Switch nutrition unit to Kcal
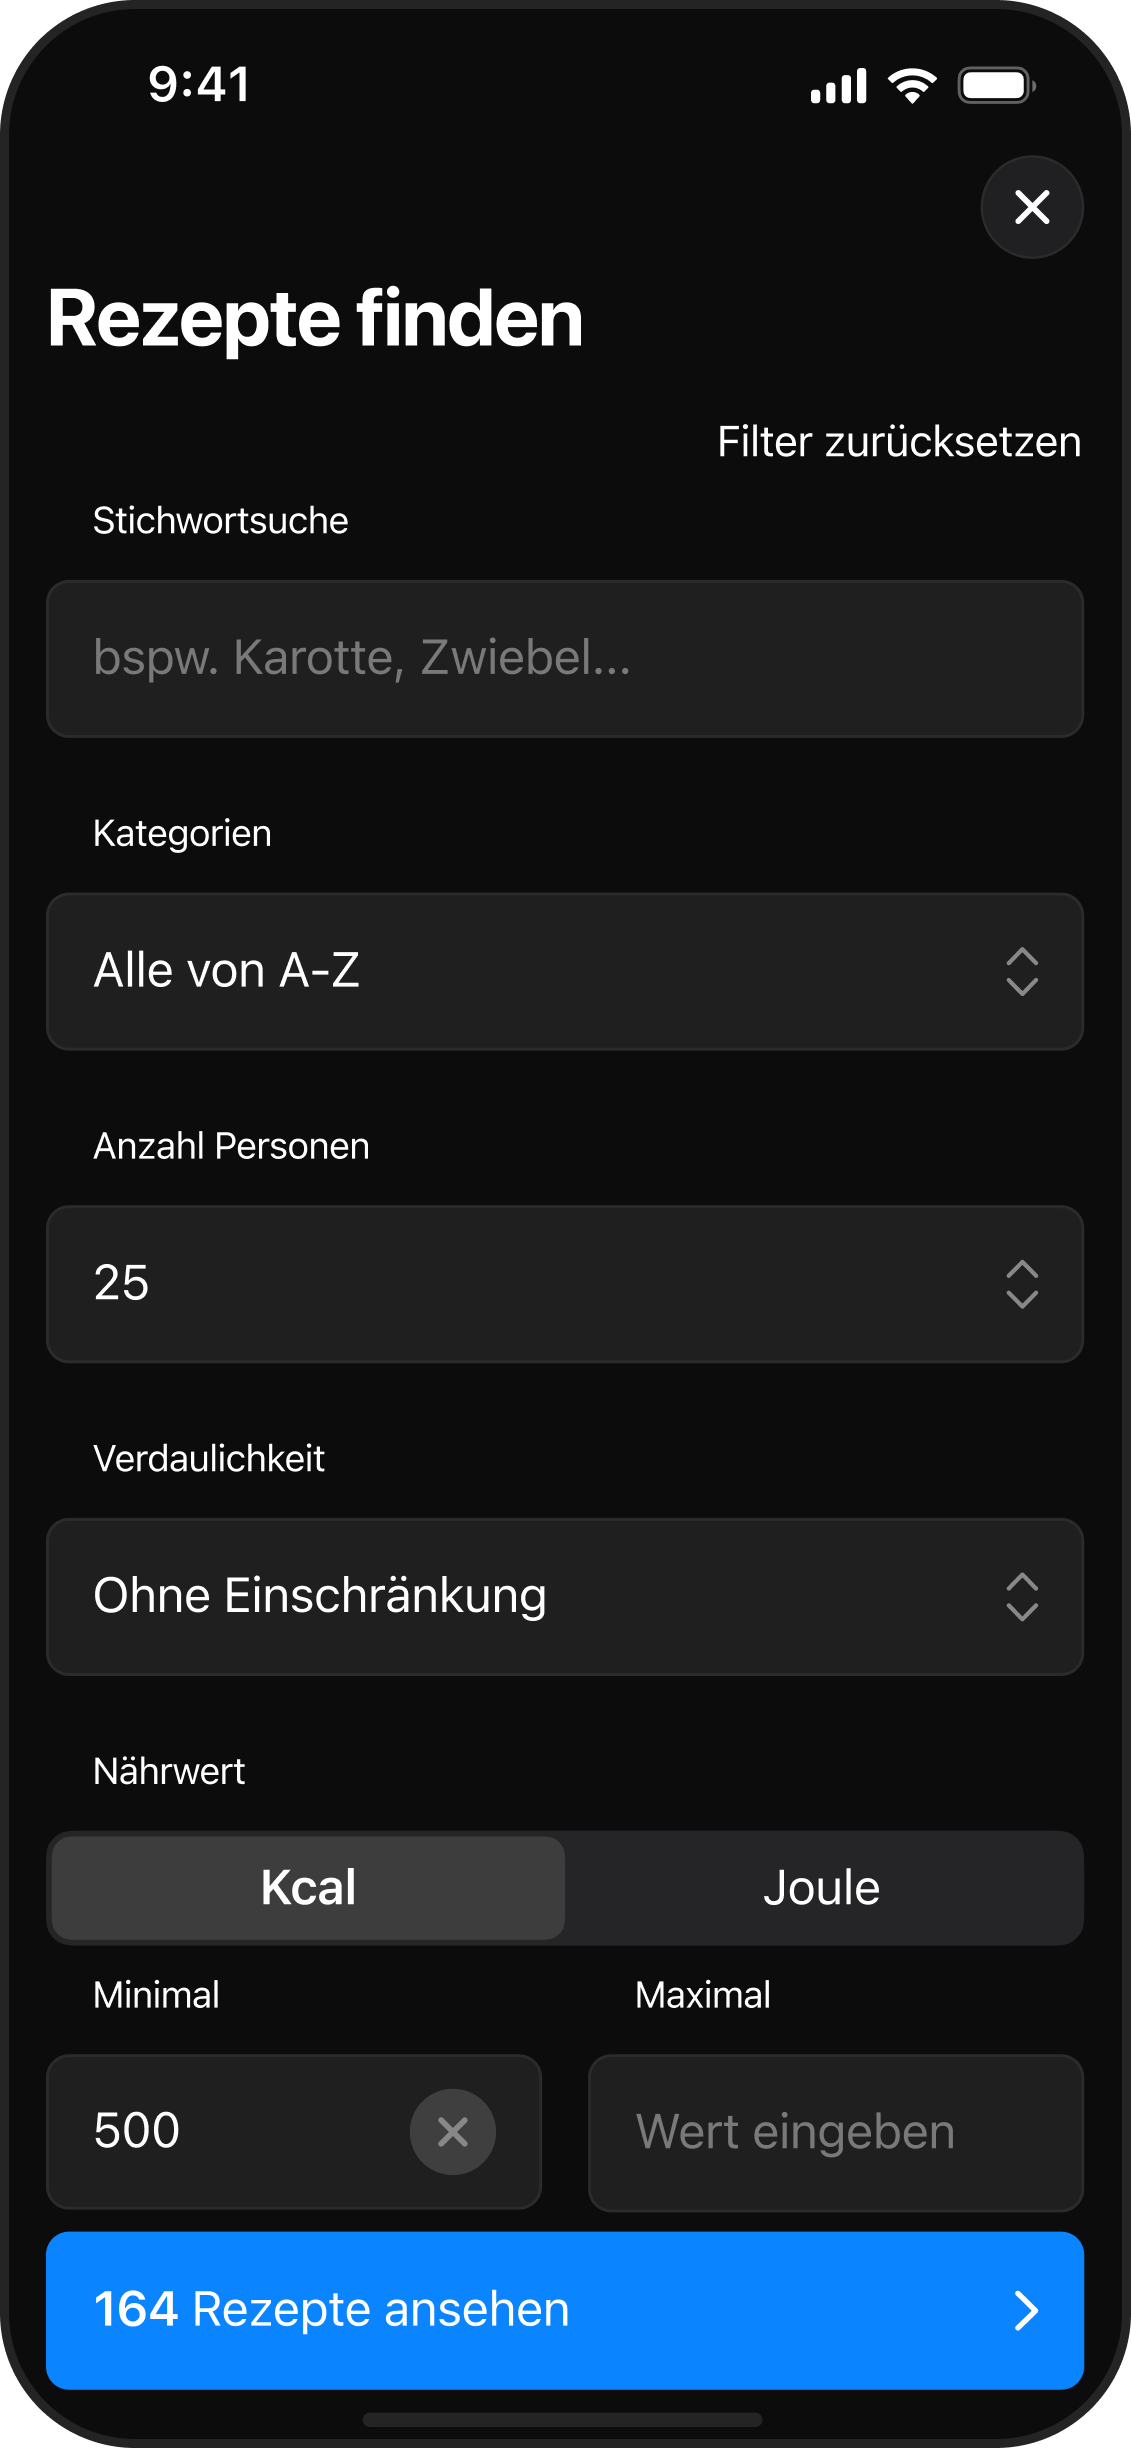 (308, 1888)
